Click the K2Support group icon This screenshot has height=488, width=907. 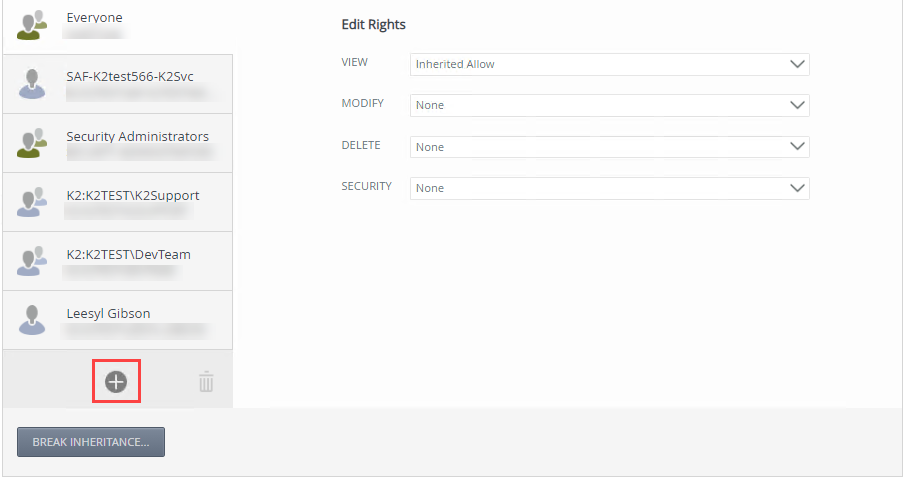(32, 202)
